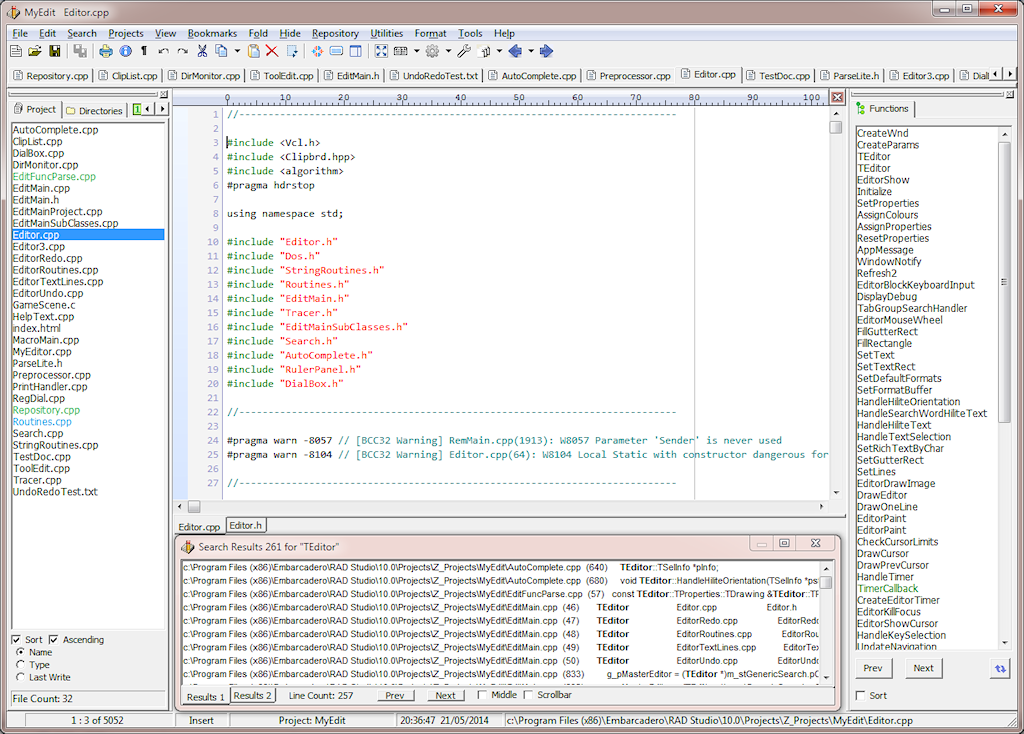Screen dimensions: 1024x734
Task: Click the Print icon
Action: click(x=106, y=51)
